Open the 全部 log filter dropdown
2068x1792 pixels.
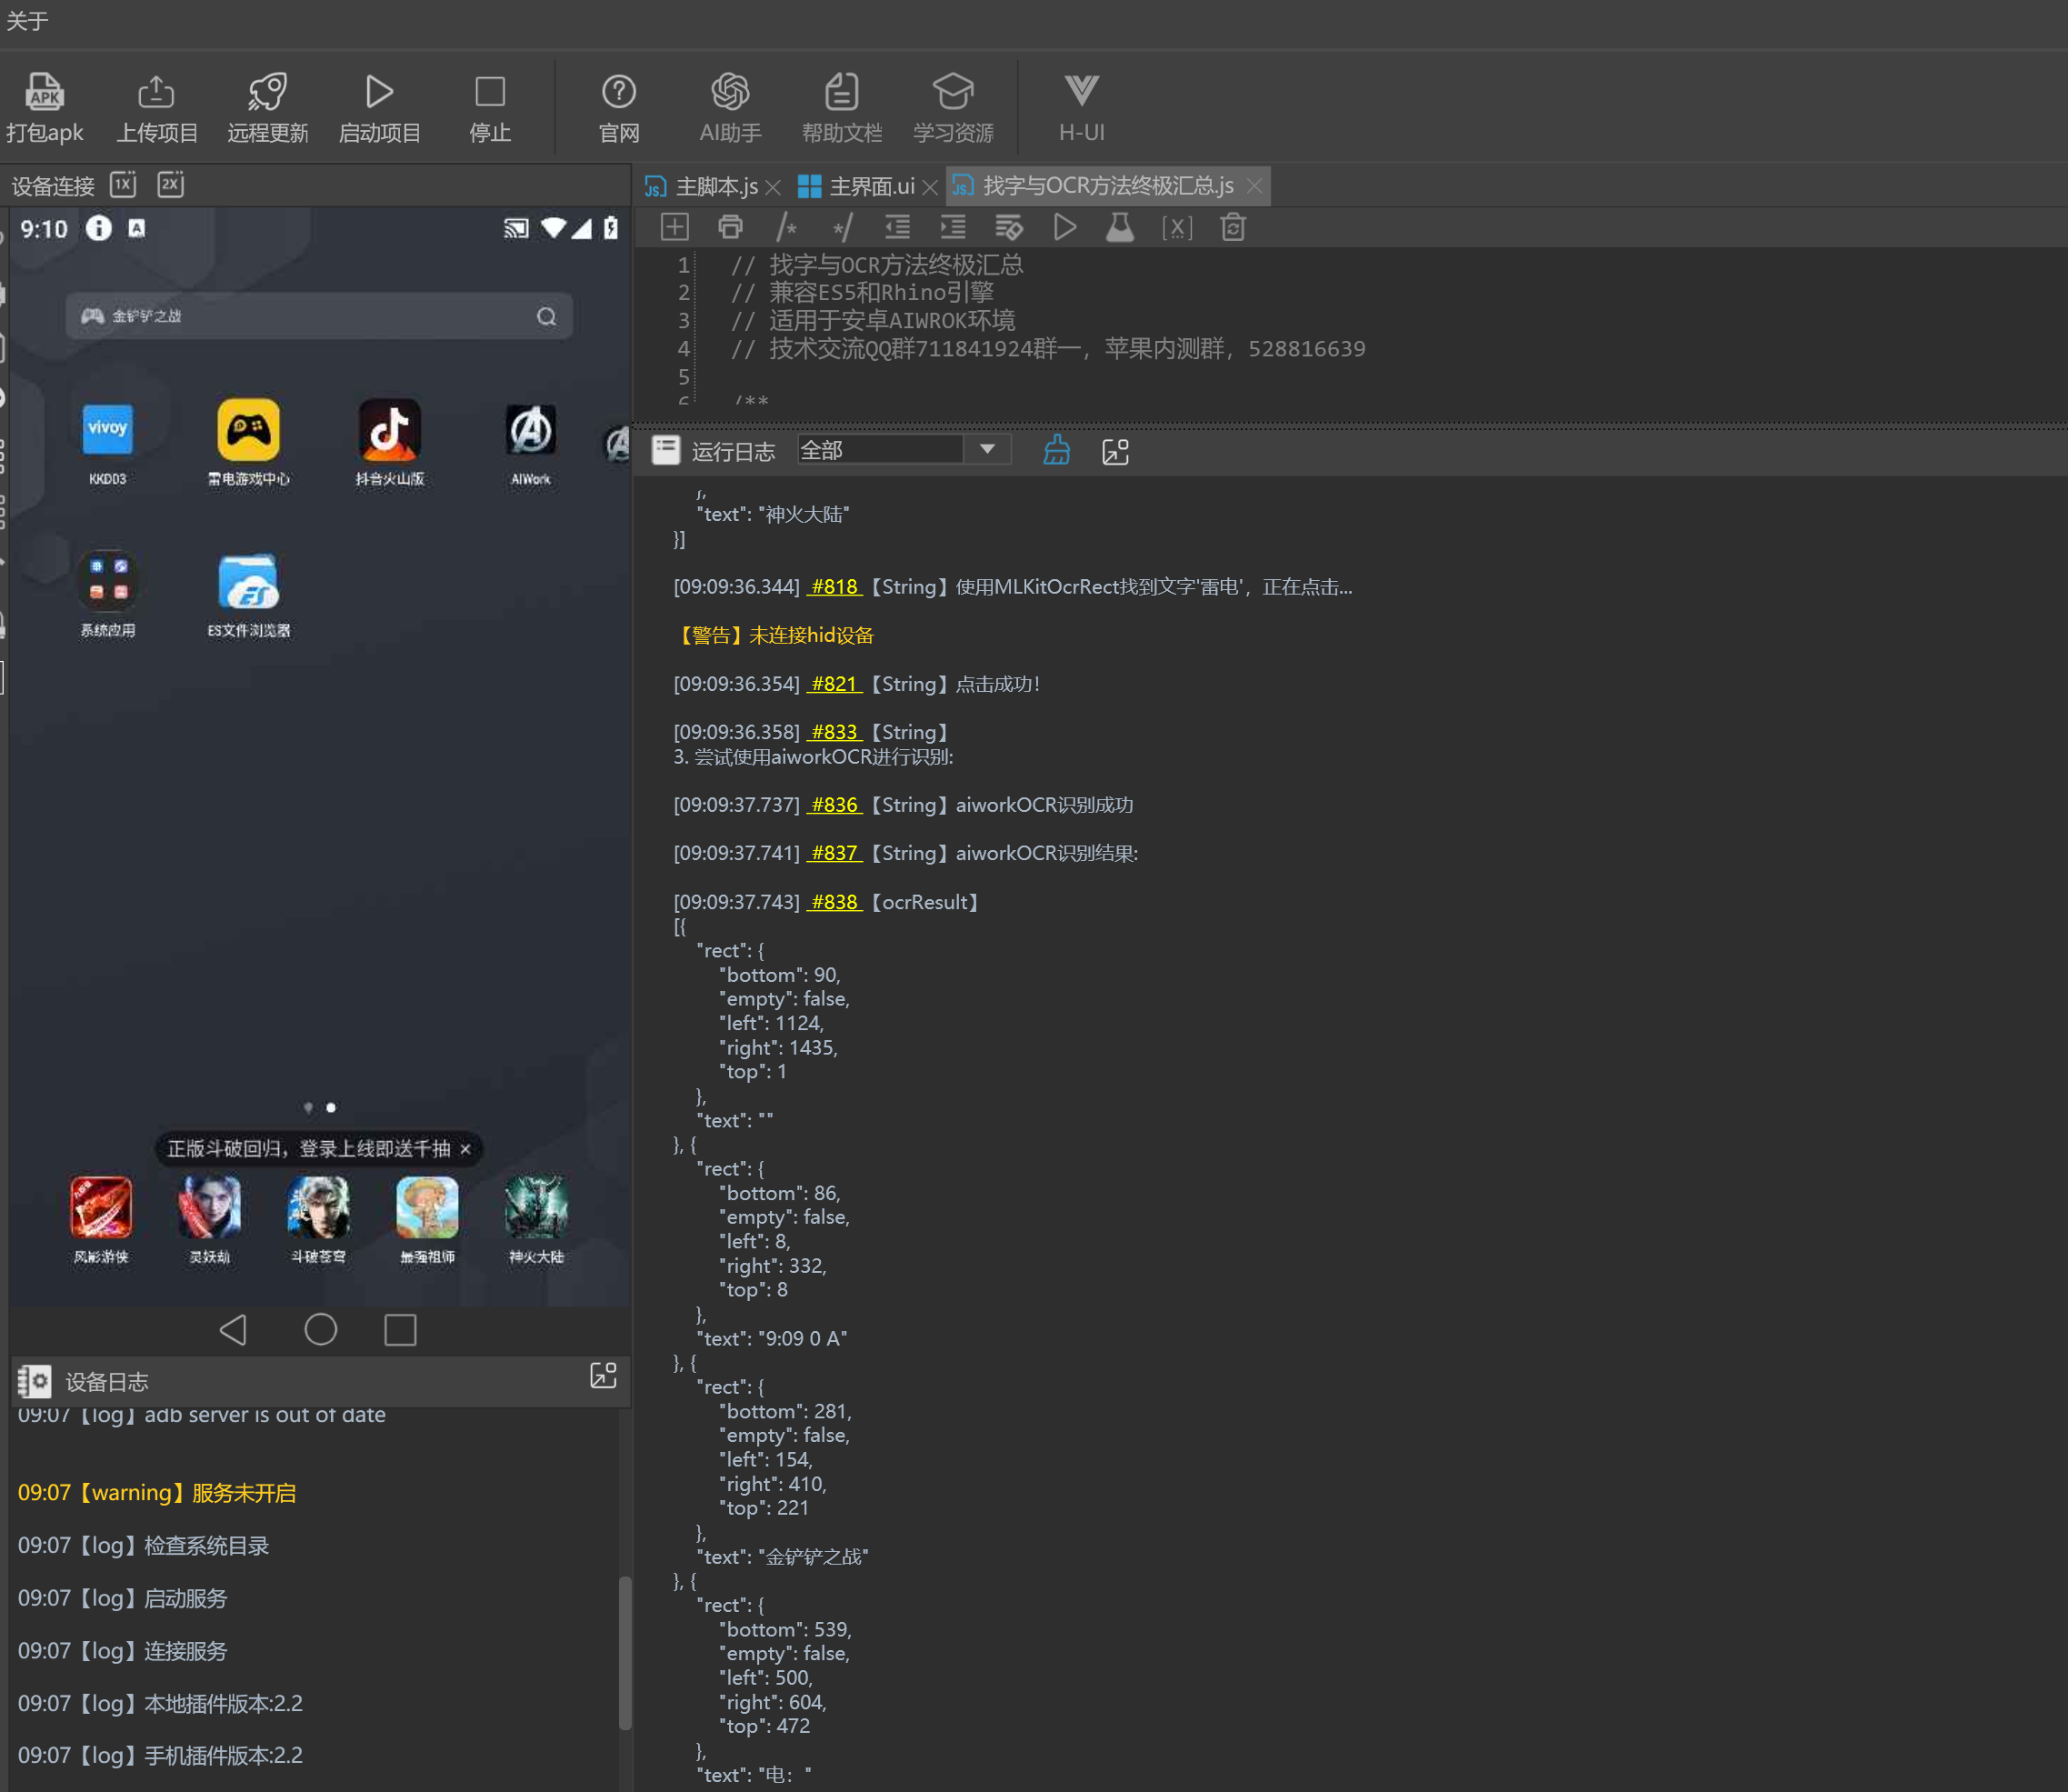tap(986, 449)
